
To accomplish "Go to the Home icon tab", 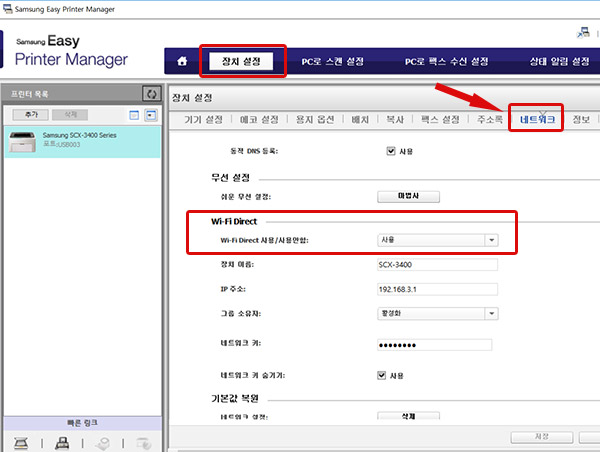I will pyautogui.click(x=182, y=61).
